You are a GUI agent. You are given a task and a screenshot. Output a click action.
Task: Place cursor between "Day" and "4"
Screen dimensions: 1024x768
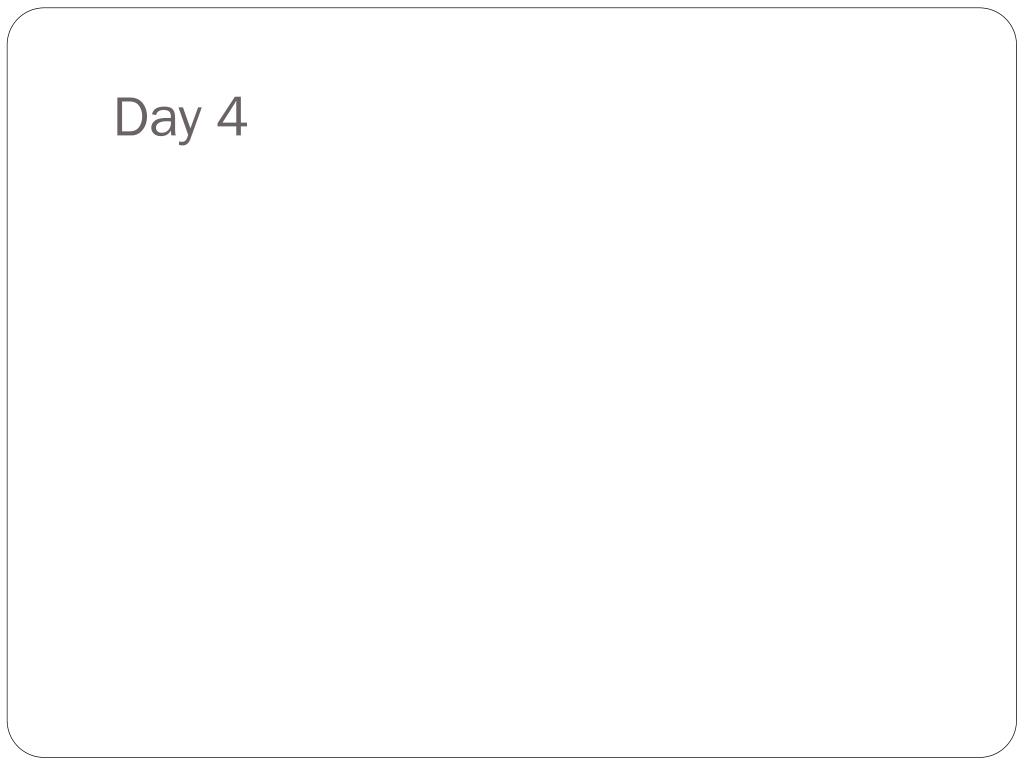tap(210, 118)
